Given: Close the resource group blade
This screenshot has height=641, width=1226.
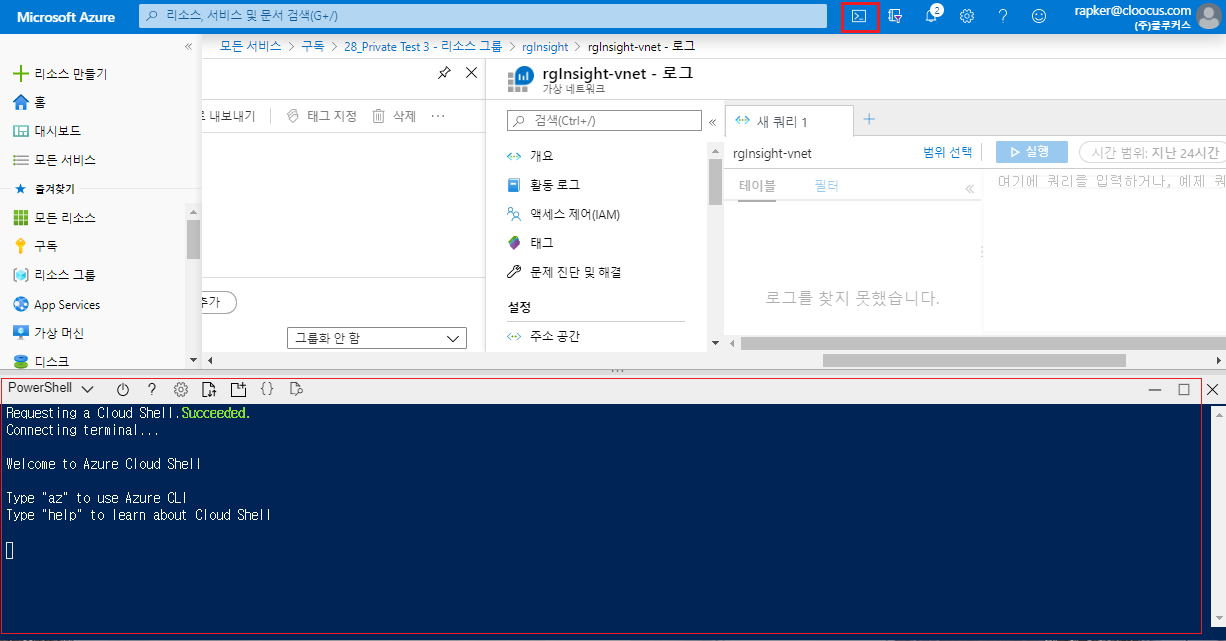Looking at the screenshot, I should [471, 73].
